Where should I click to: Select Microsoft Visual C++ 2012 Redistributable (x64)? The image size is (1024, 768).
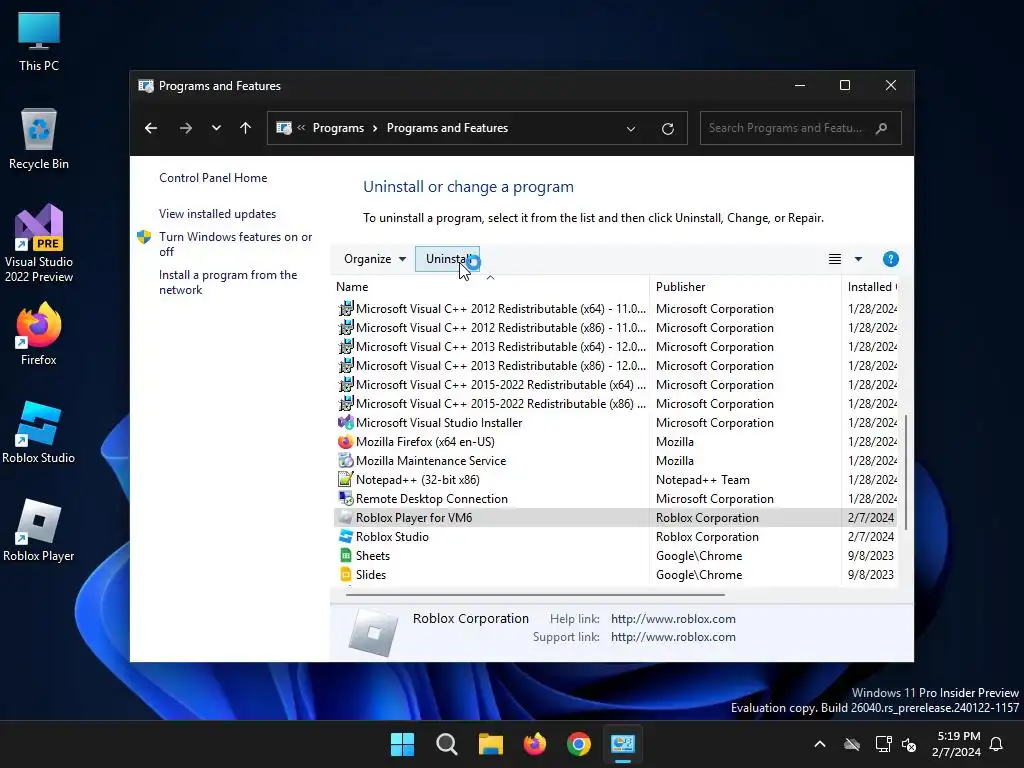click(615, 309)
